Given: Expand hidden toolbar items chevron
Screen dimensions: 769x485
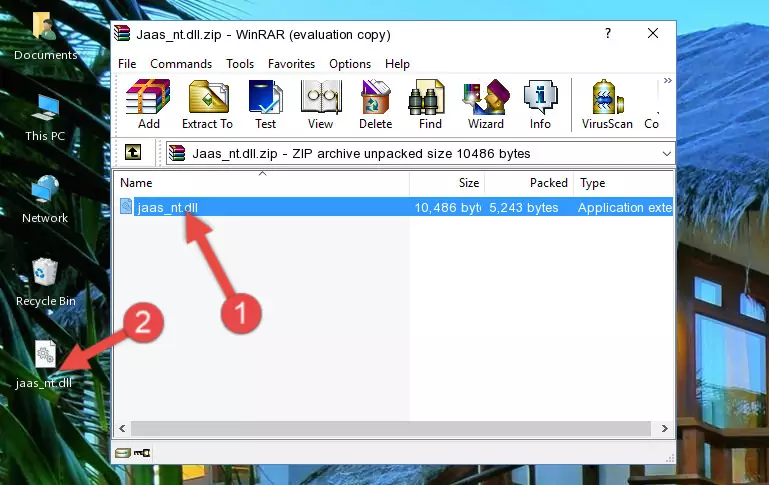Looking at the screenshot, I should click(x=667, y=80).
